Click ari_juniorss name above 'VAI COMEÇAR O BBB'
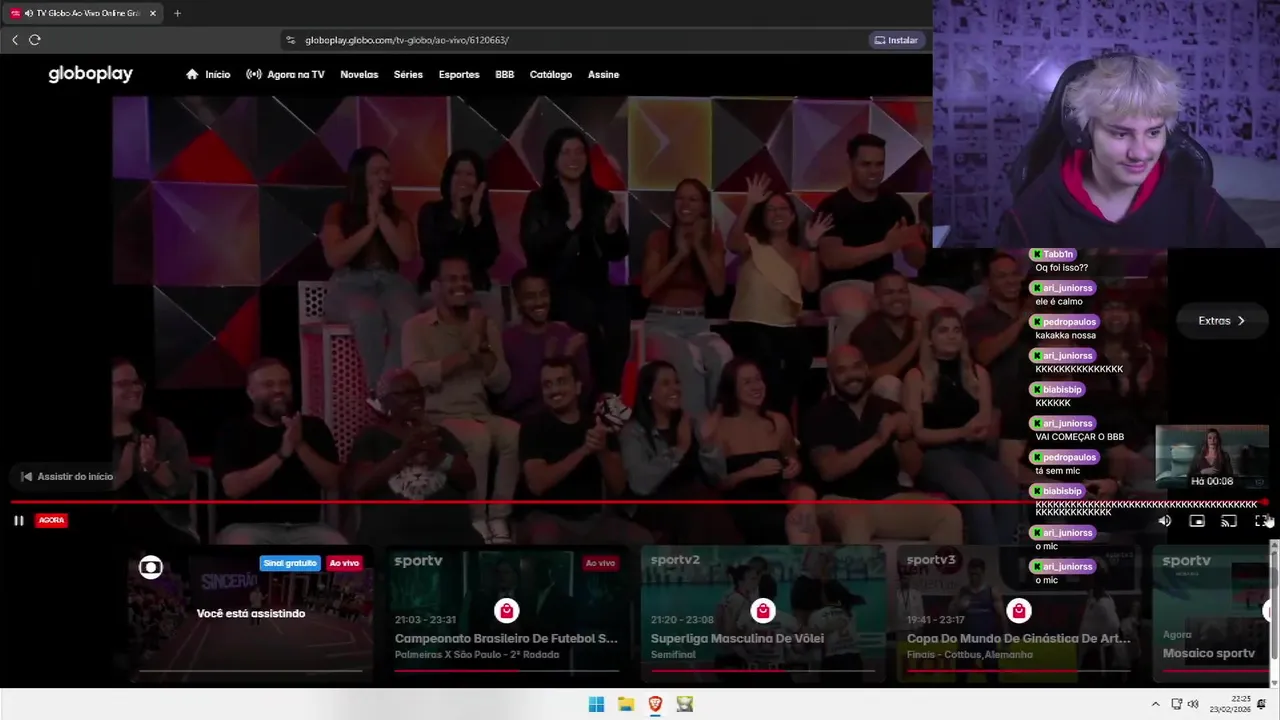 coord(1067,423)
